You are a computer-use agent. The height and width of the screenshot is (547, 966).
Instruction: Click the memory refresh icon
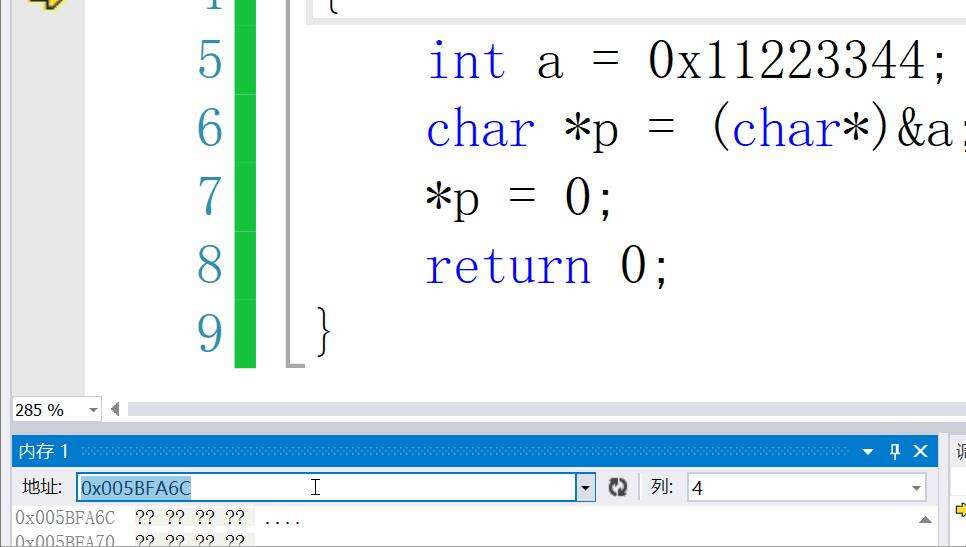[618, 487]
